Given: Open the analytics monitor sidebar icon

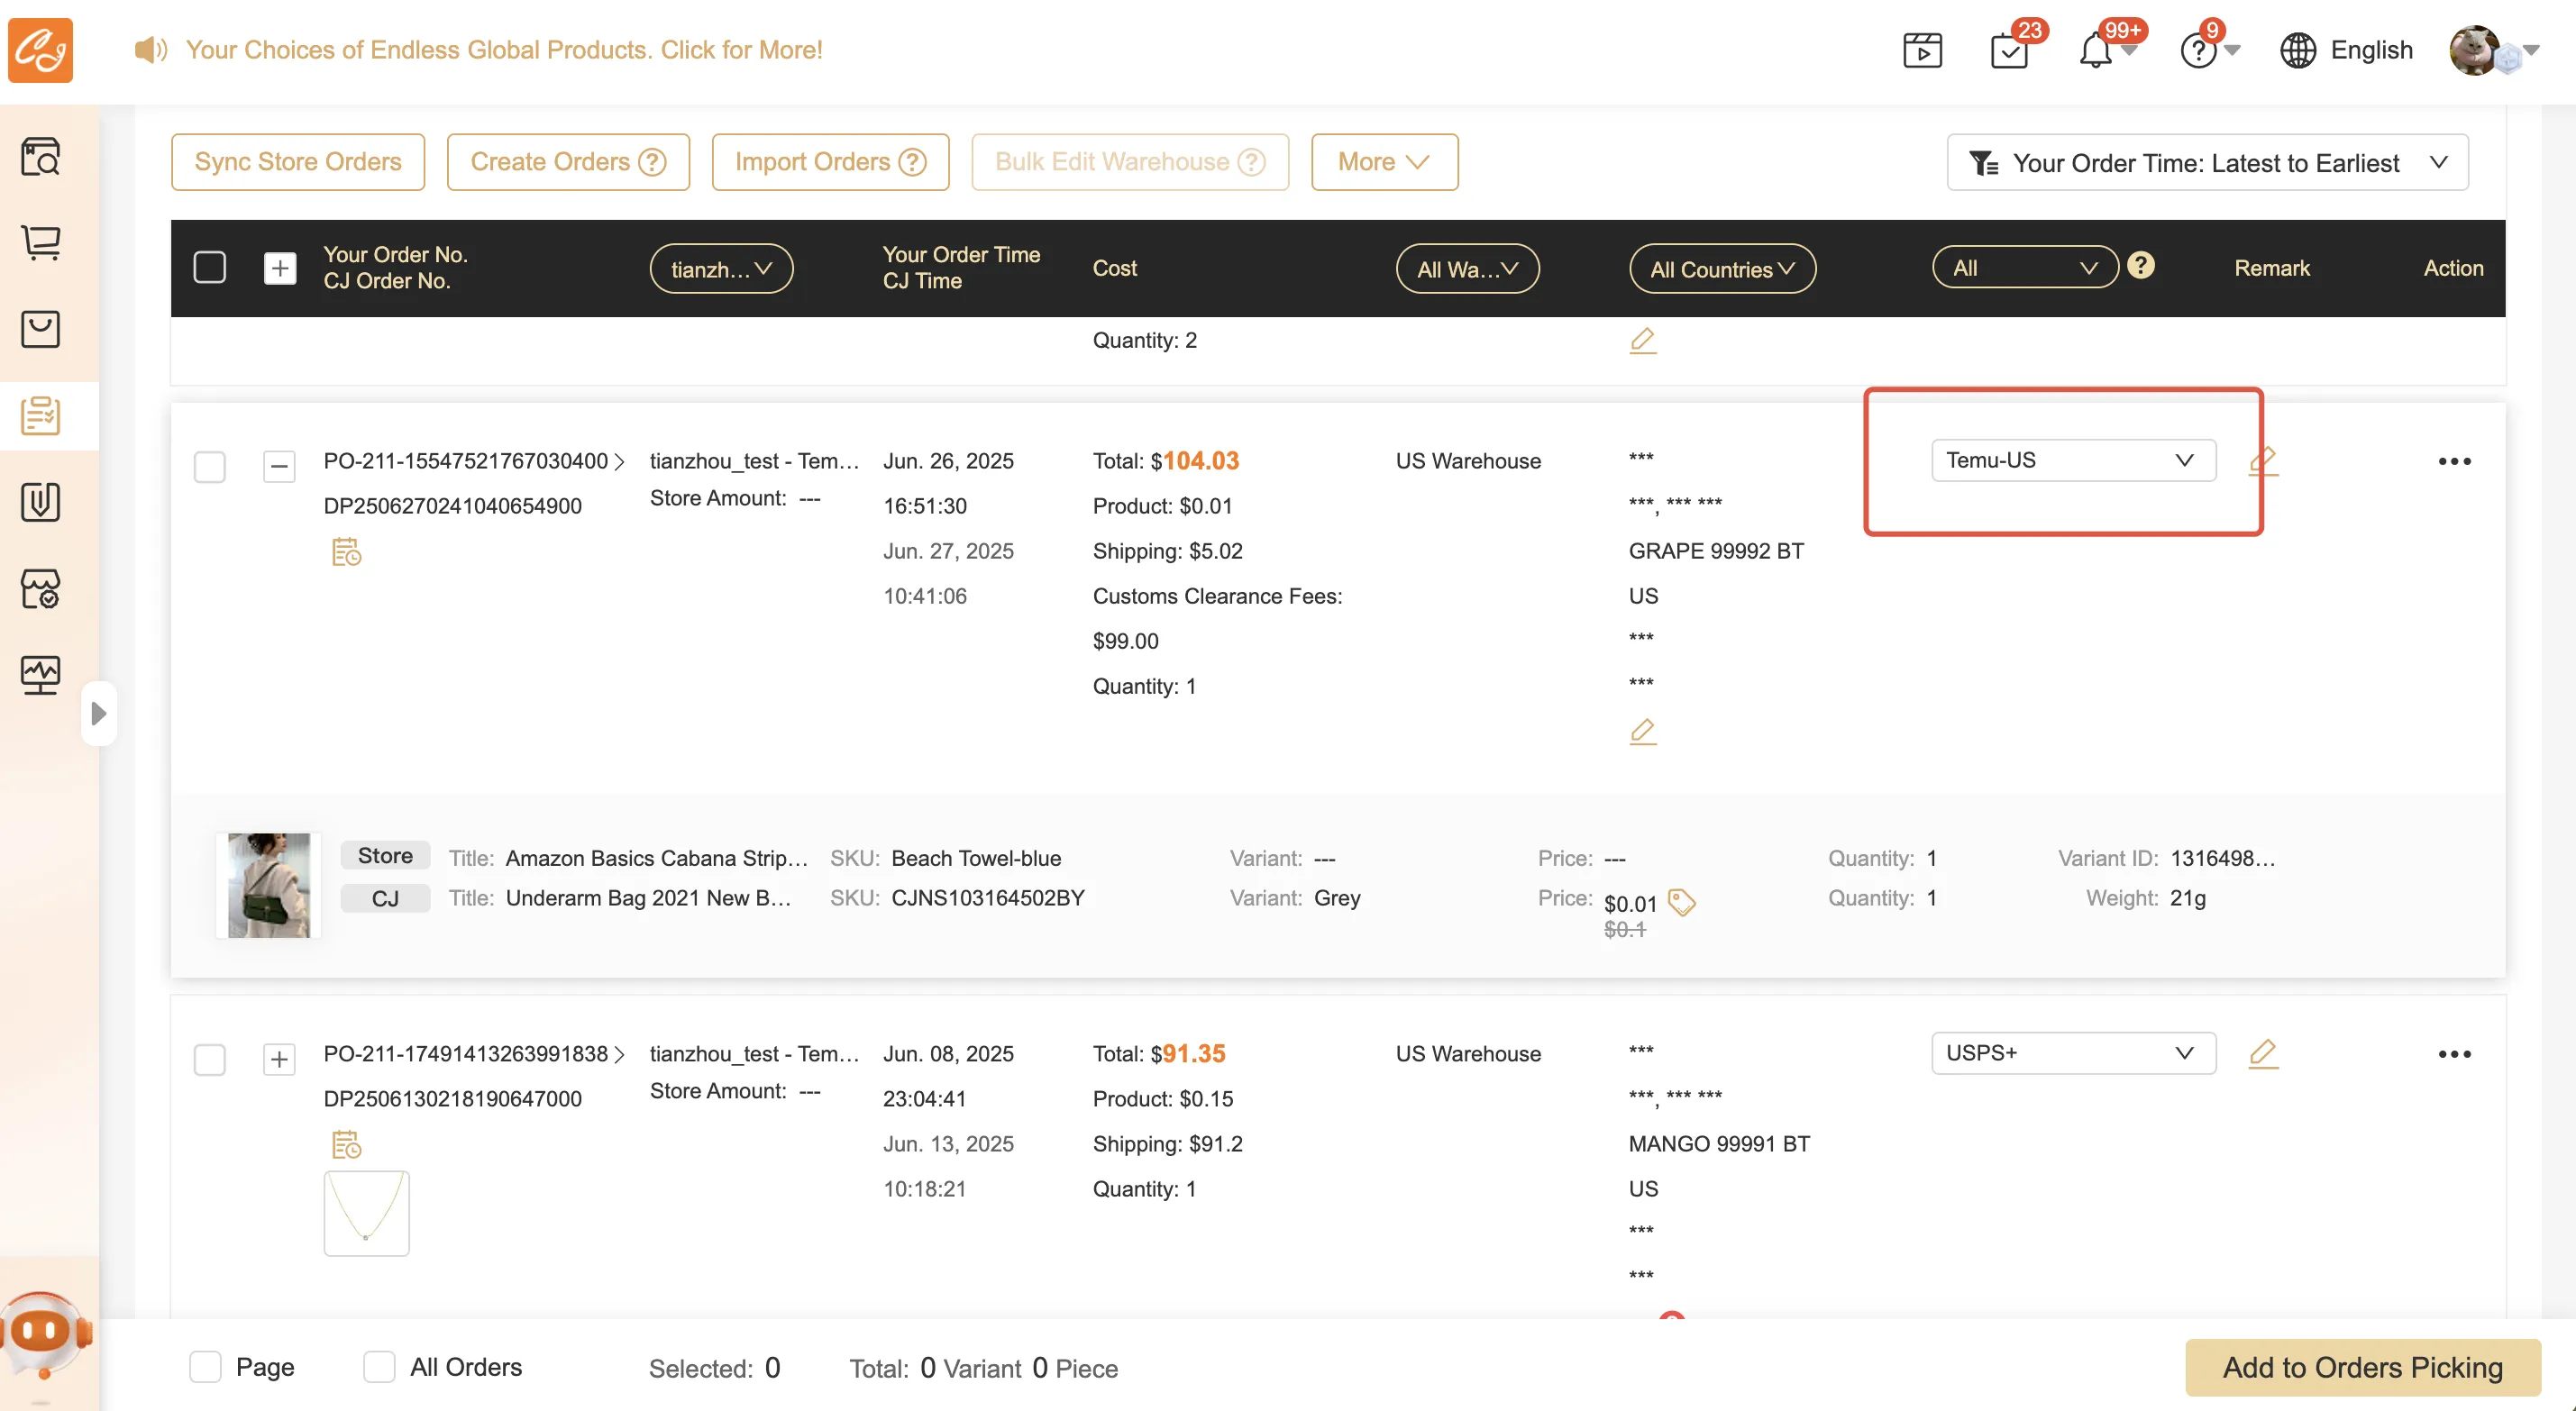Looking at the screenshot, I should click(41, 675).
